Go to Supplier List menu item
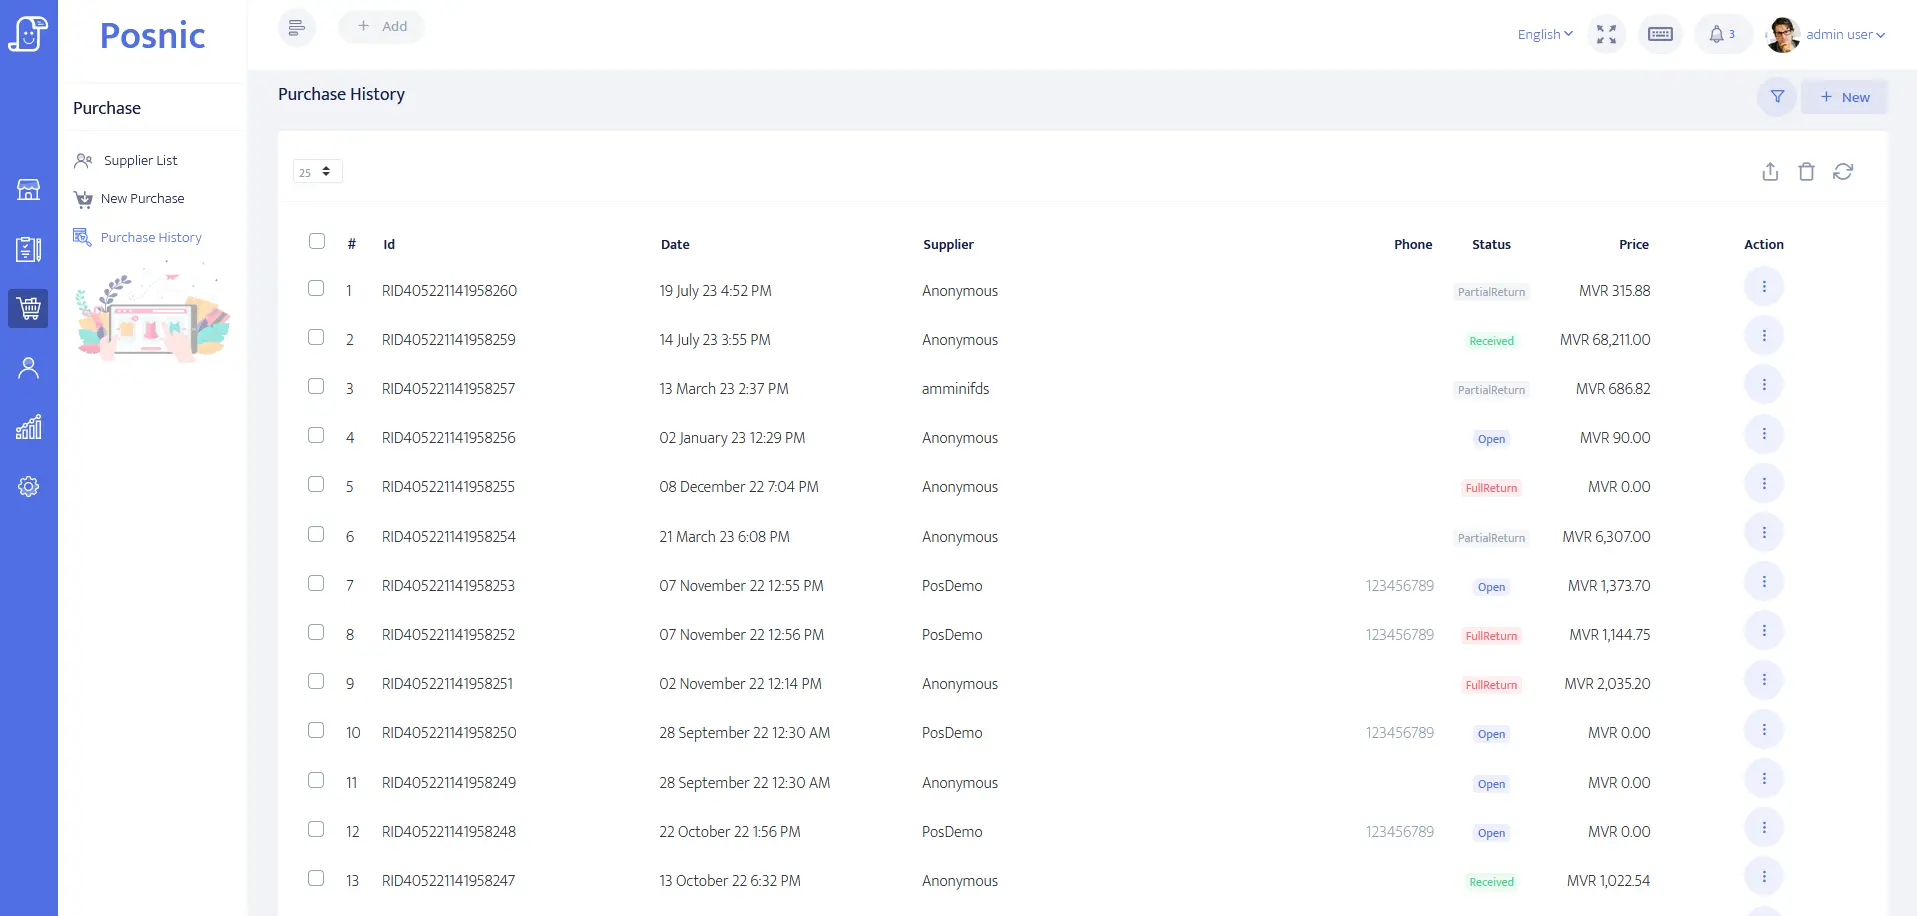This screenshot has height=916, width=1917. coord(140,161)
